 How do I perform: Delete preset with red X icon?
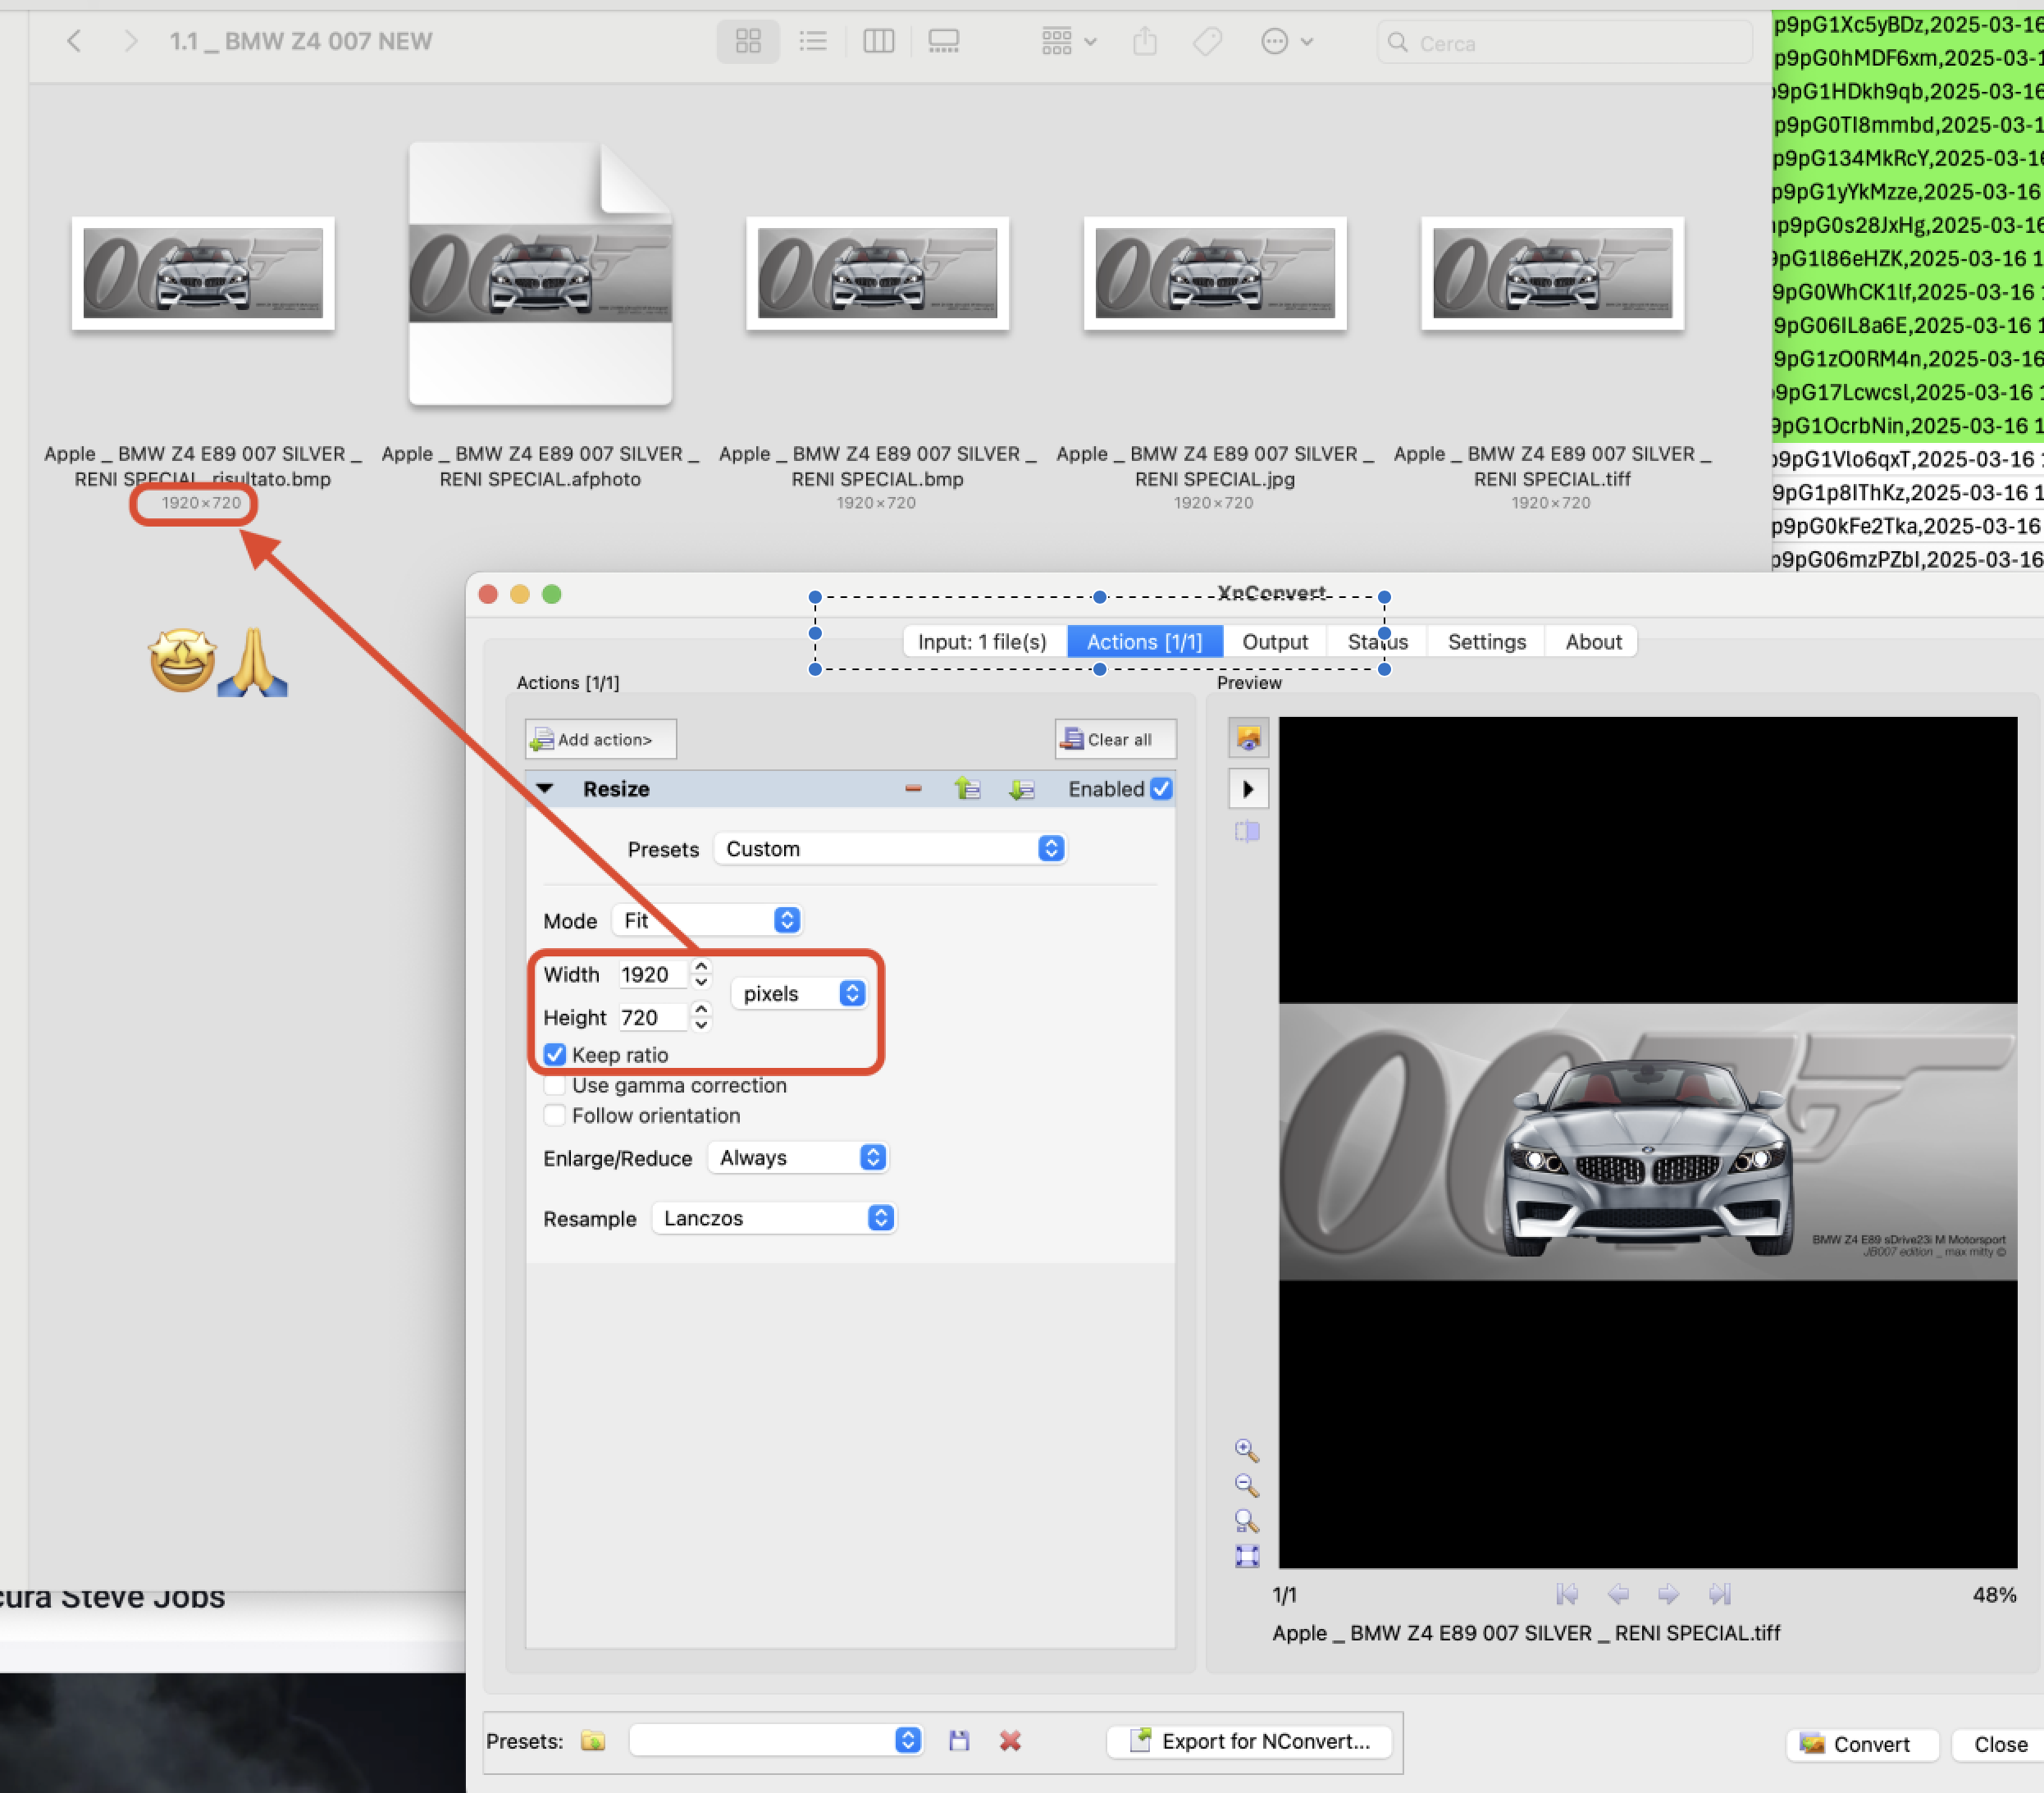tap(1010, 1741)
